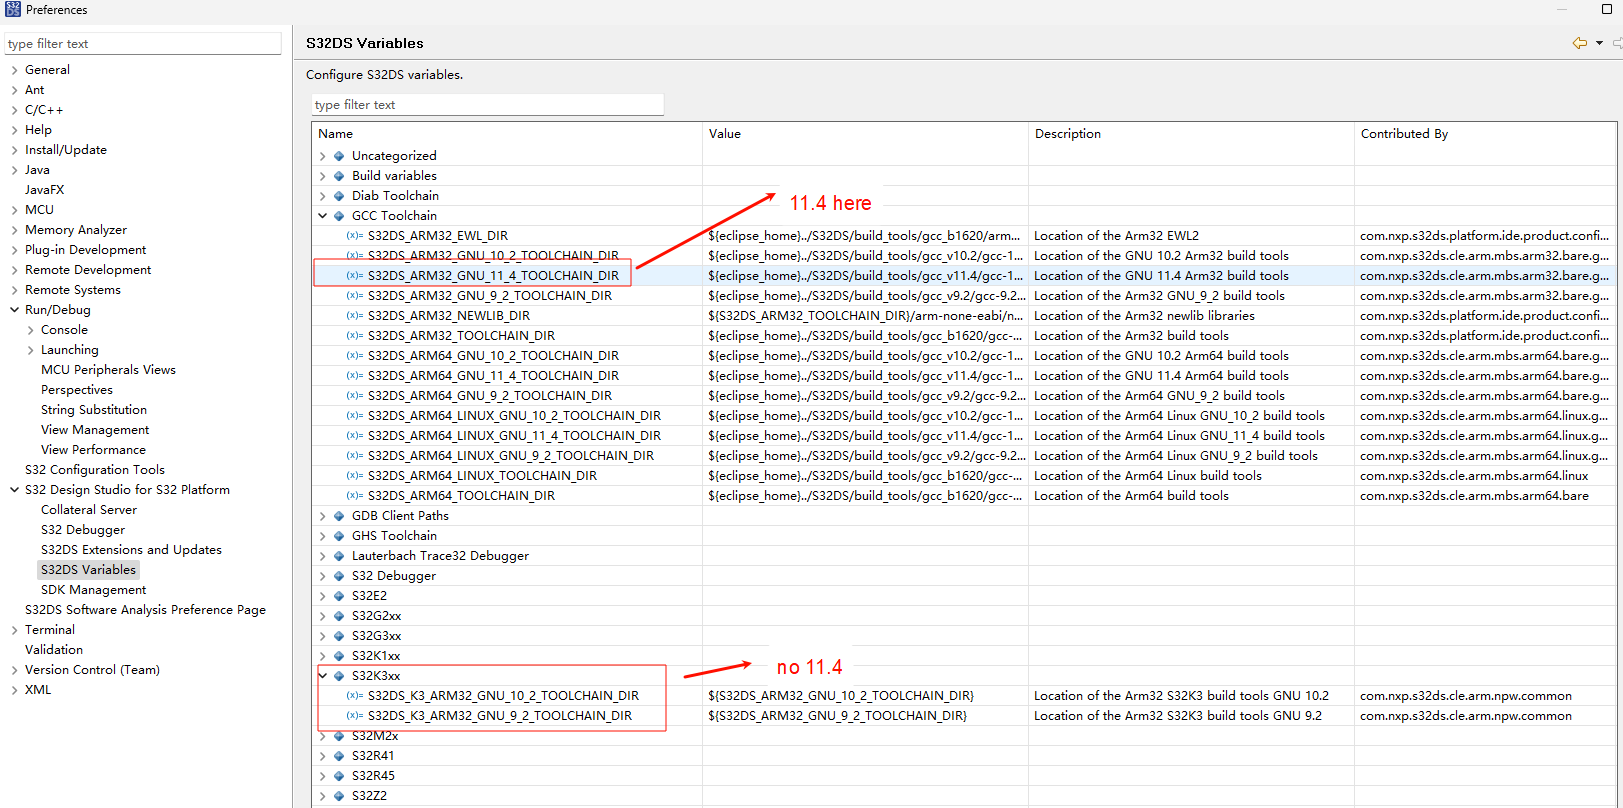The image size is (1623, 808).
Task: Click the Lauterbach Trace32 Debugger diamond icon
Action: tap(339, 556)
